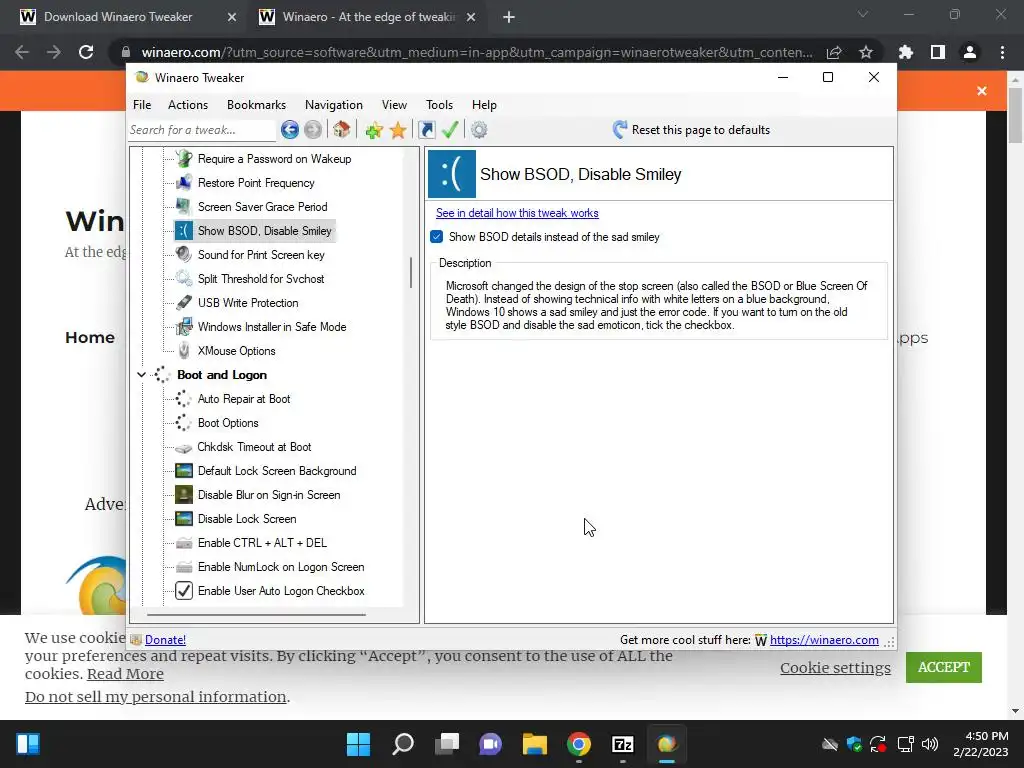Click the tree panel vertical scrollbar thumb
Screen dimensions: 1024x768
(x=411, y=272)
